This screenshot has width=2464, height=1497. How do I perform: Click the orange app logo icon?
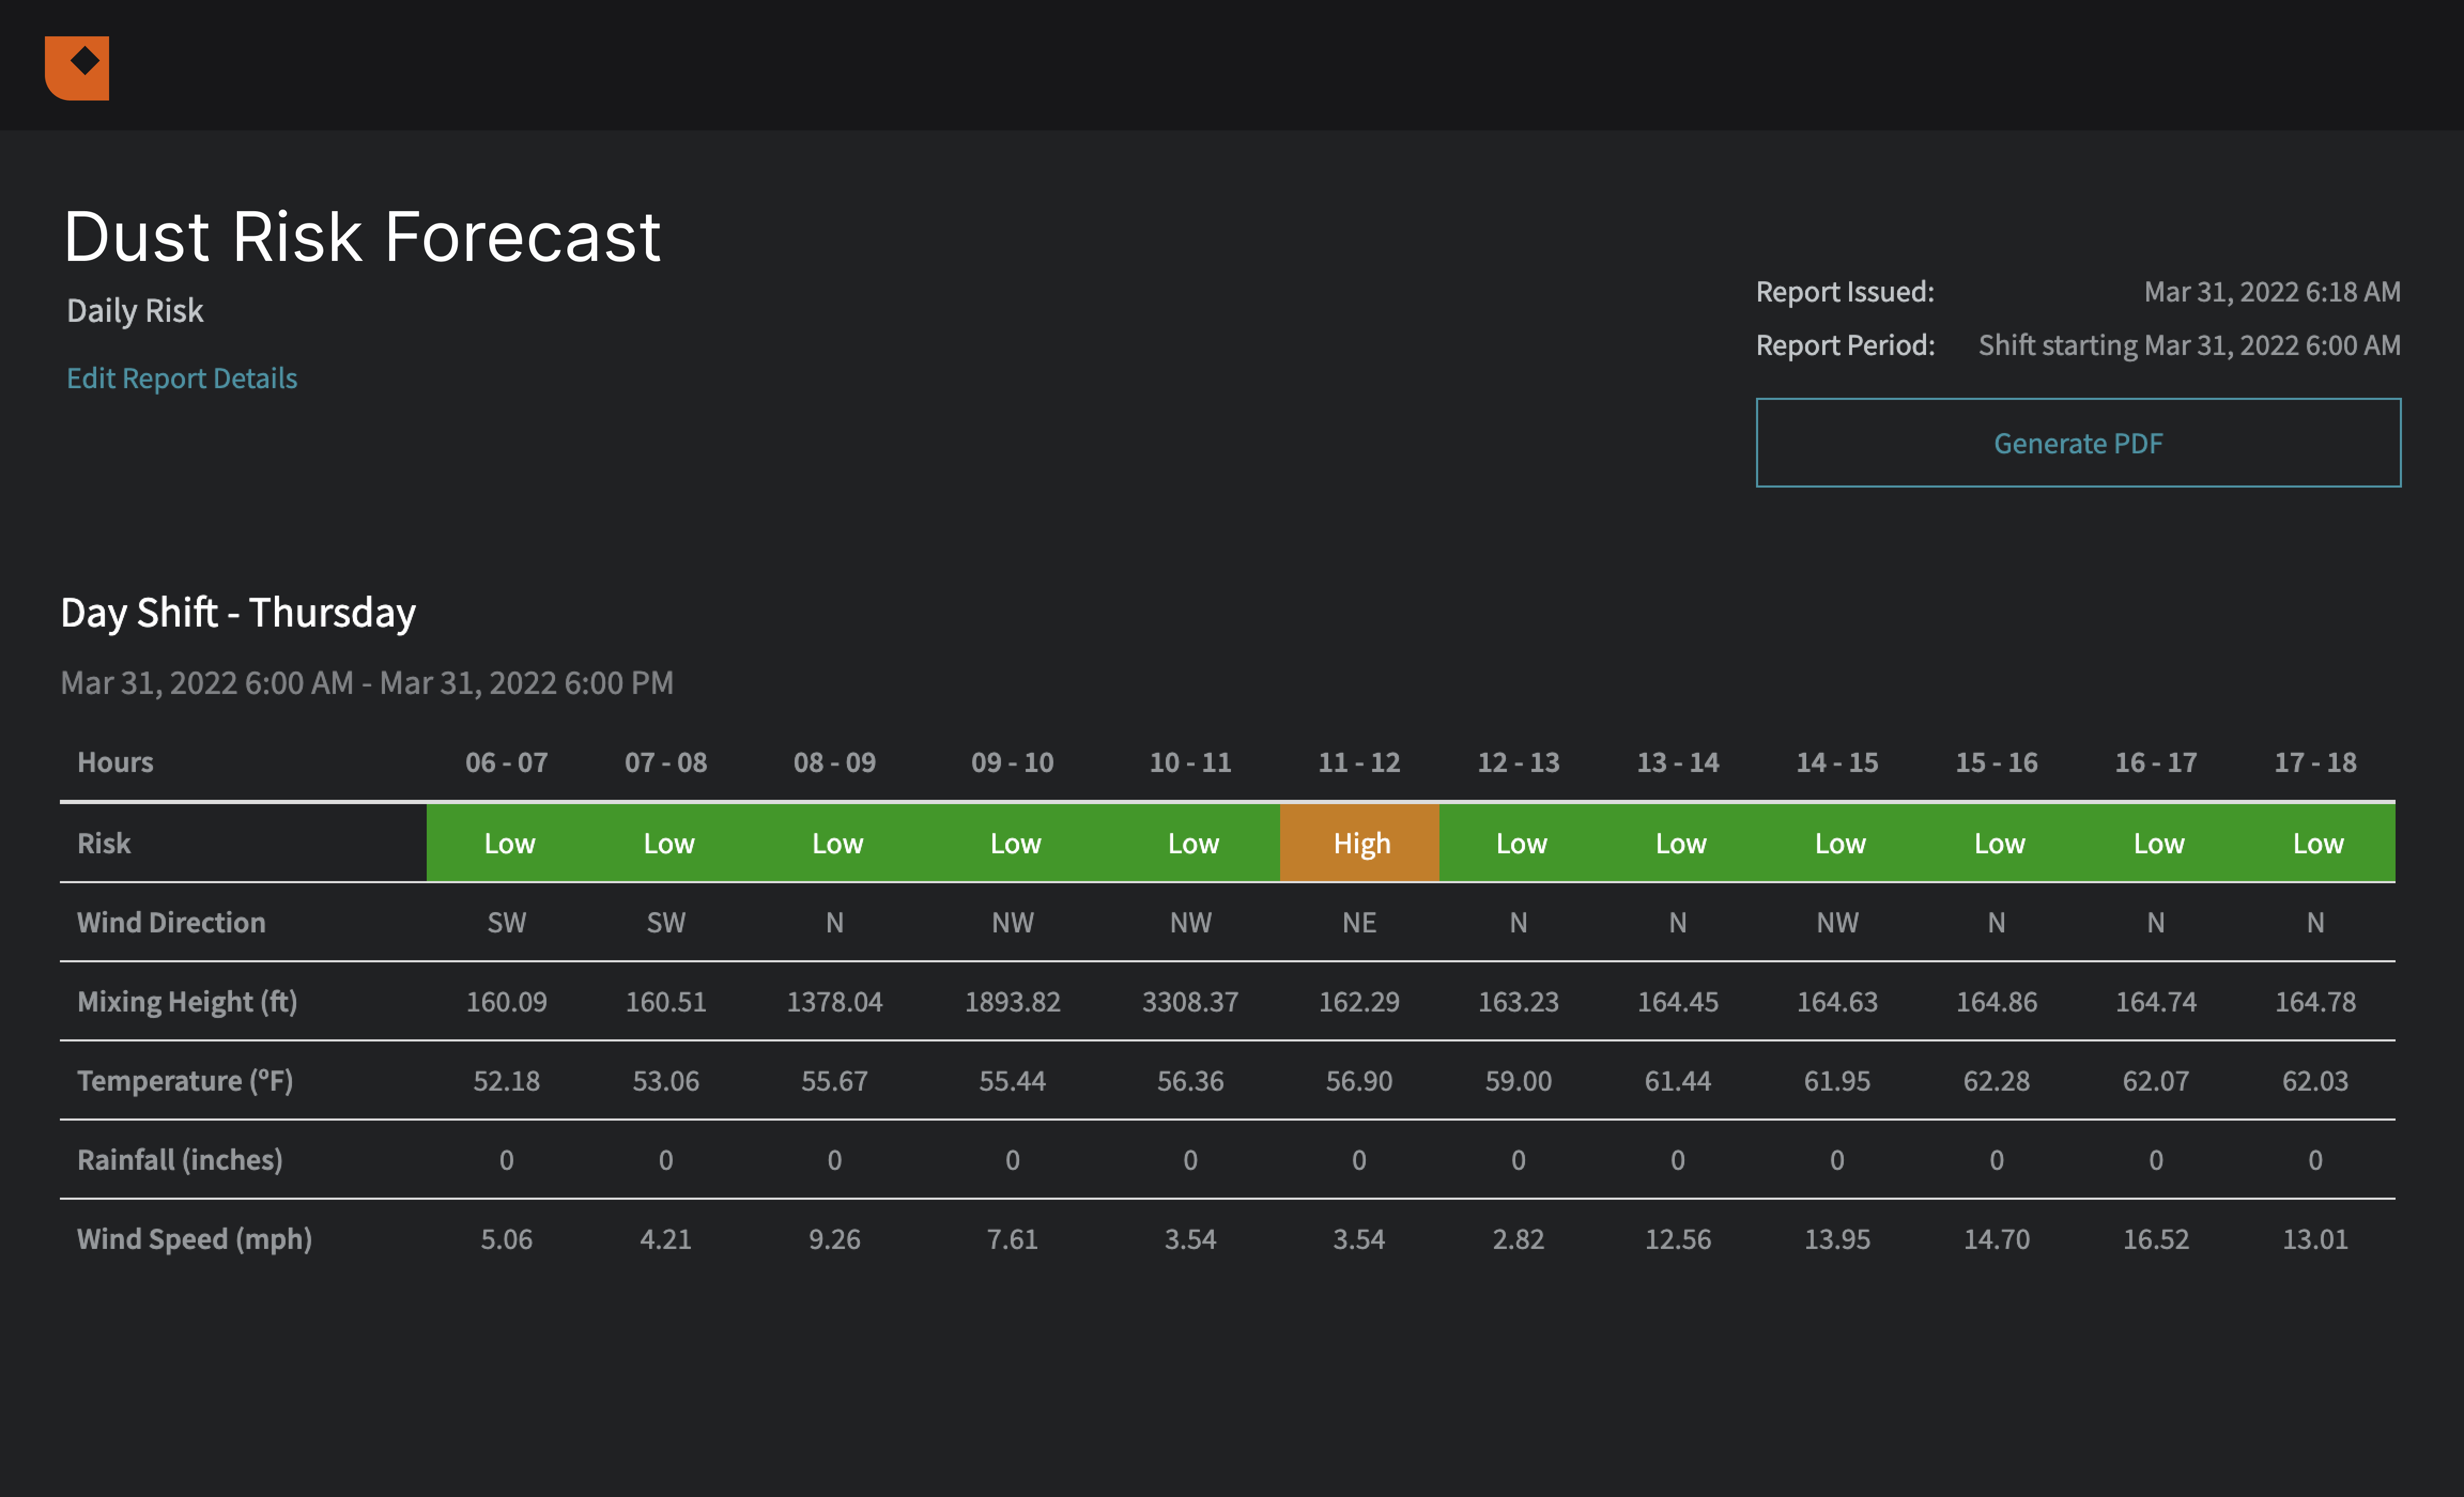coord(77,68)
